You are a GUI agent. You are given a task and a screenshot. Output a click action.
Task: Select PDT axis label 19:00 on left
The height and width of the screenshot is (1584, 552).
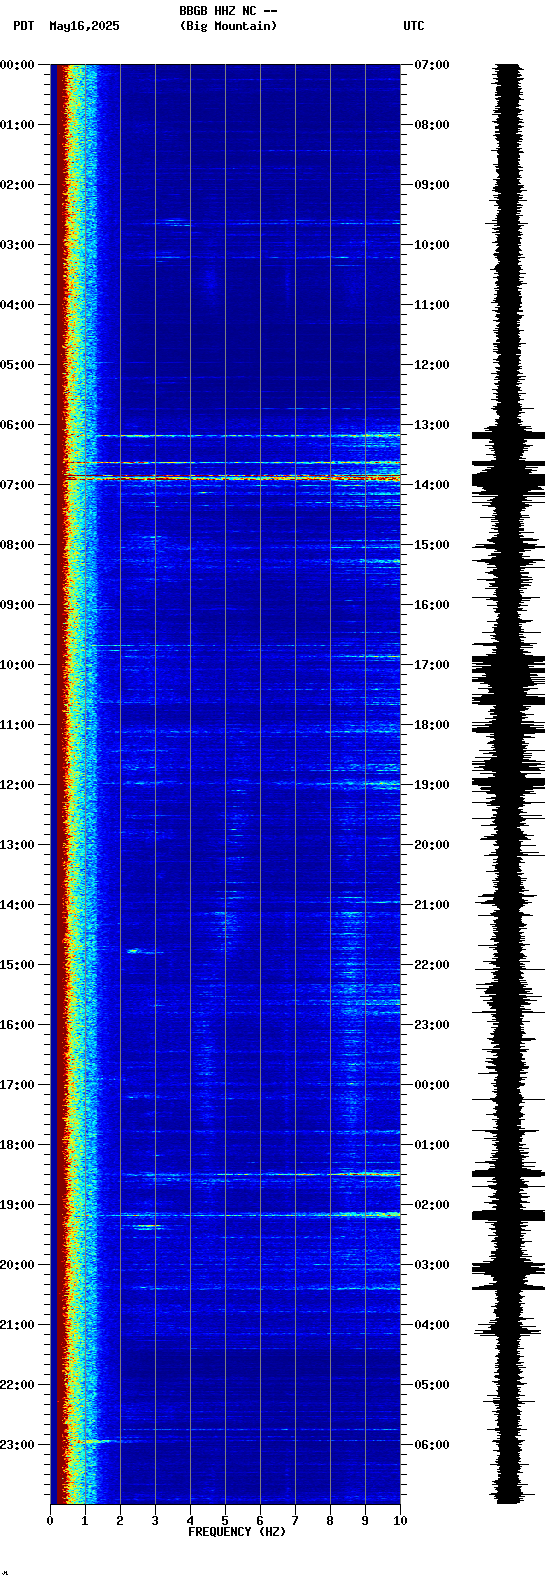coord(18,1205)
